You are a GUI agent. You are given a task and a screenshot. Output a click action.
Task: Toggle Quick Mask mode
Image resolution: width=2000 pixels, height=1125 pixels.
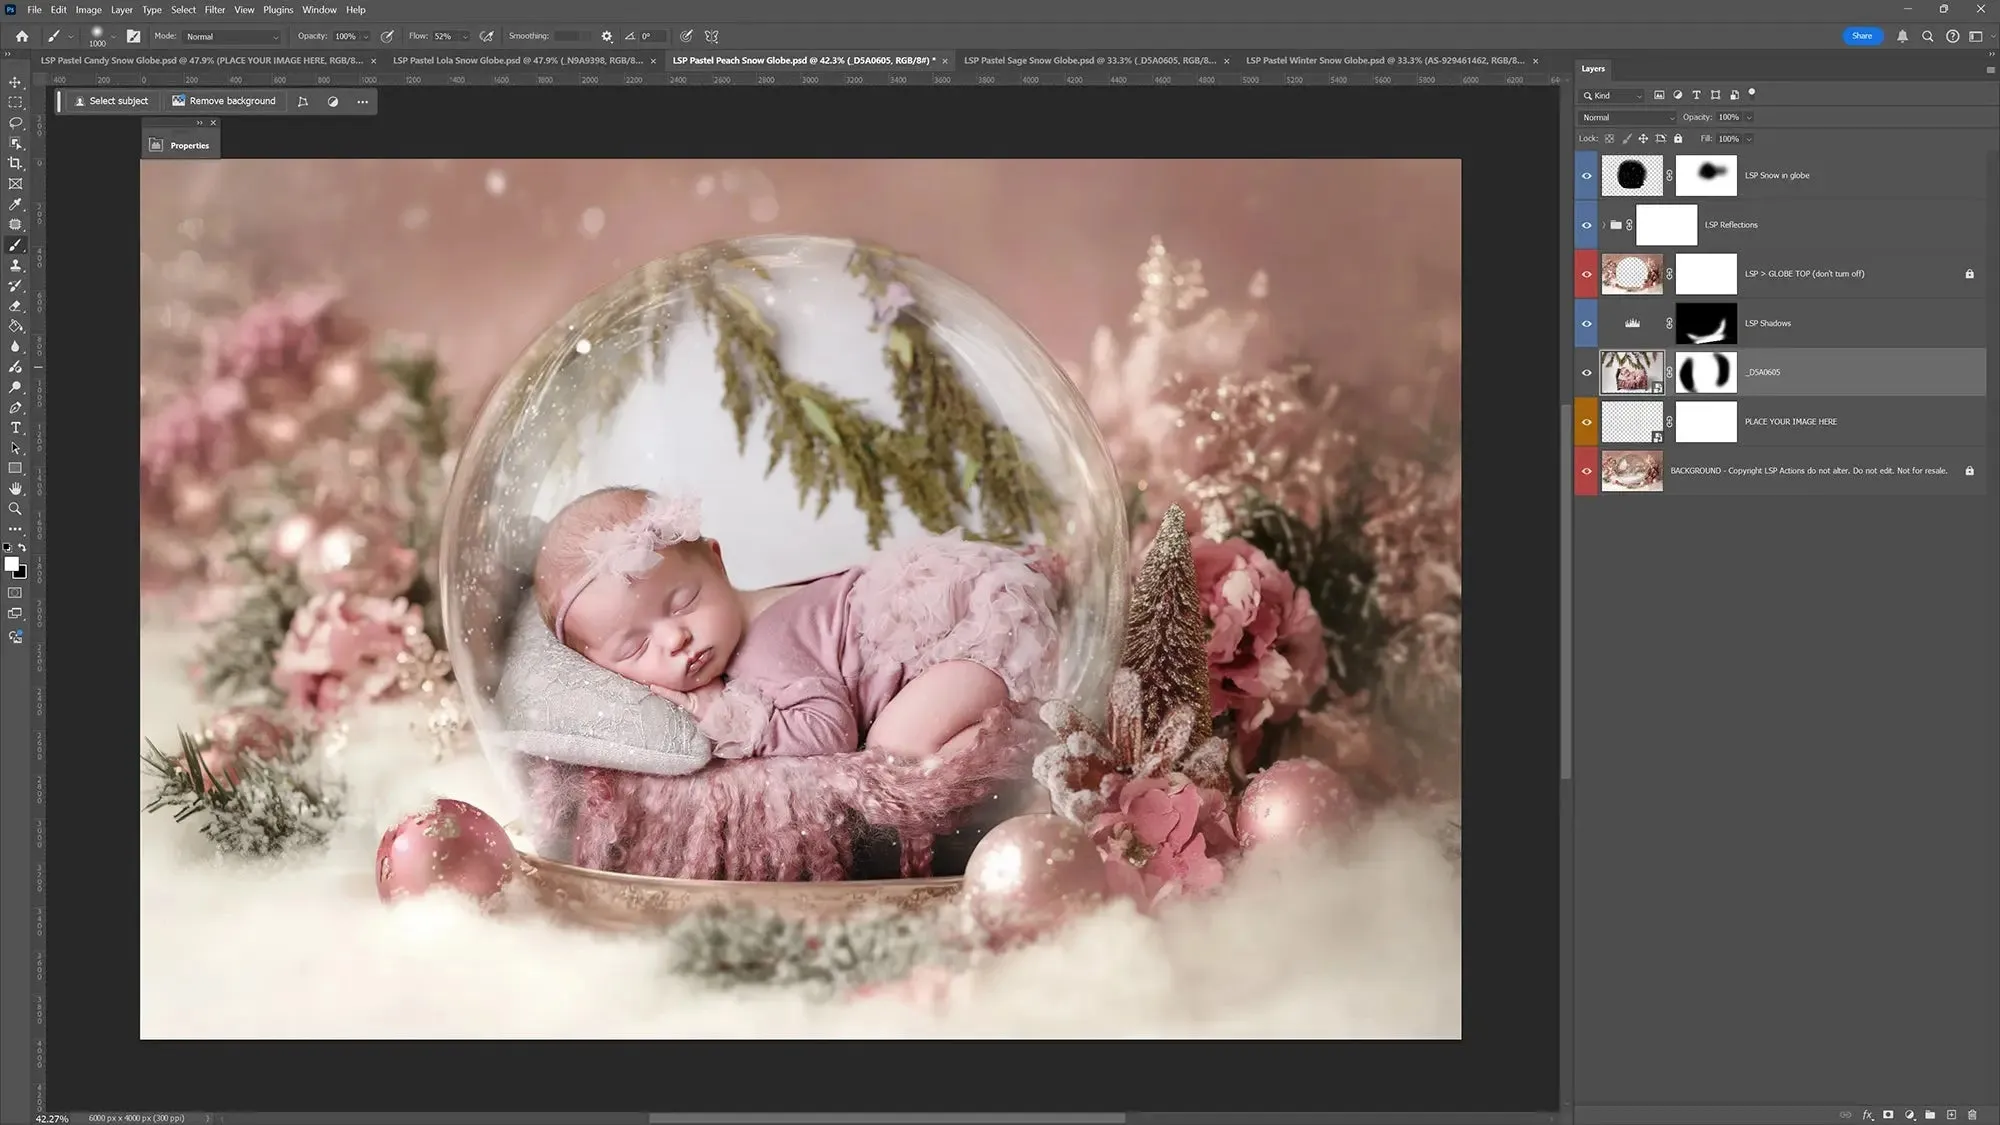pos(15,593)
